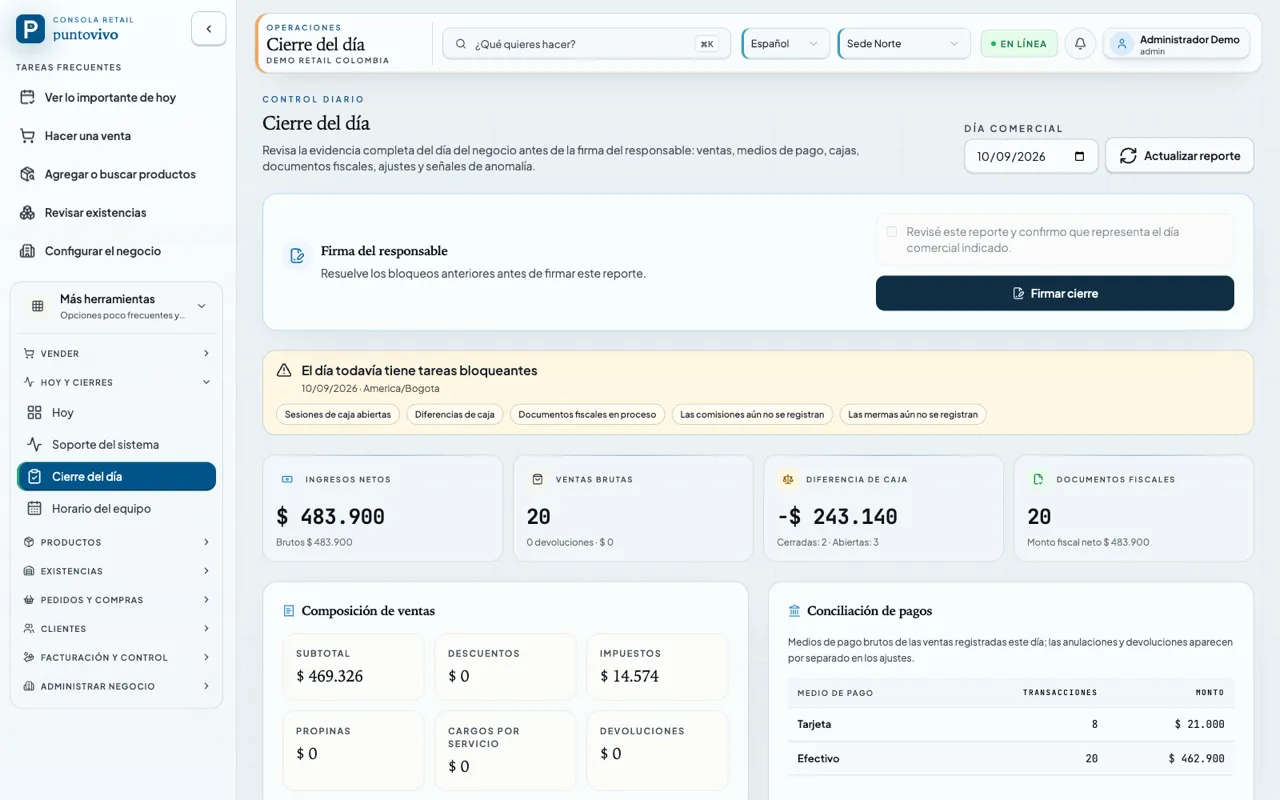This screenshot has width=1280, height=800.
Task: Click Actualizar reporte button
Action: tap(1179, 156)
